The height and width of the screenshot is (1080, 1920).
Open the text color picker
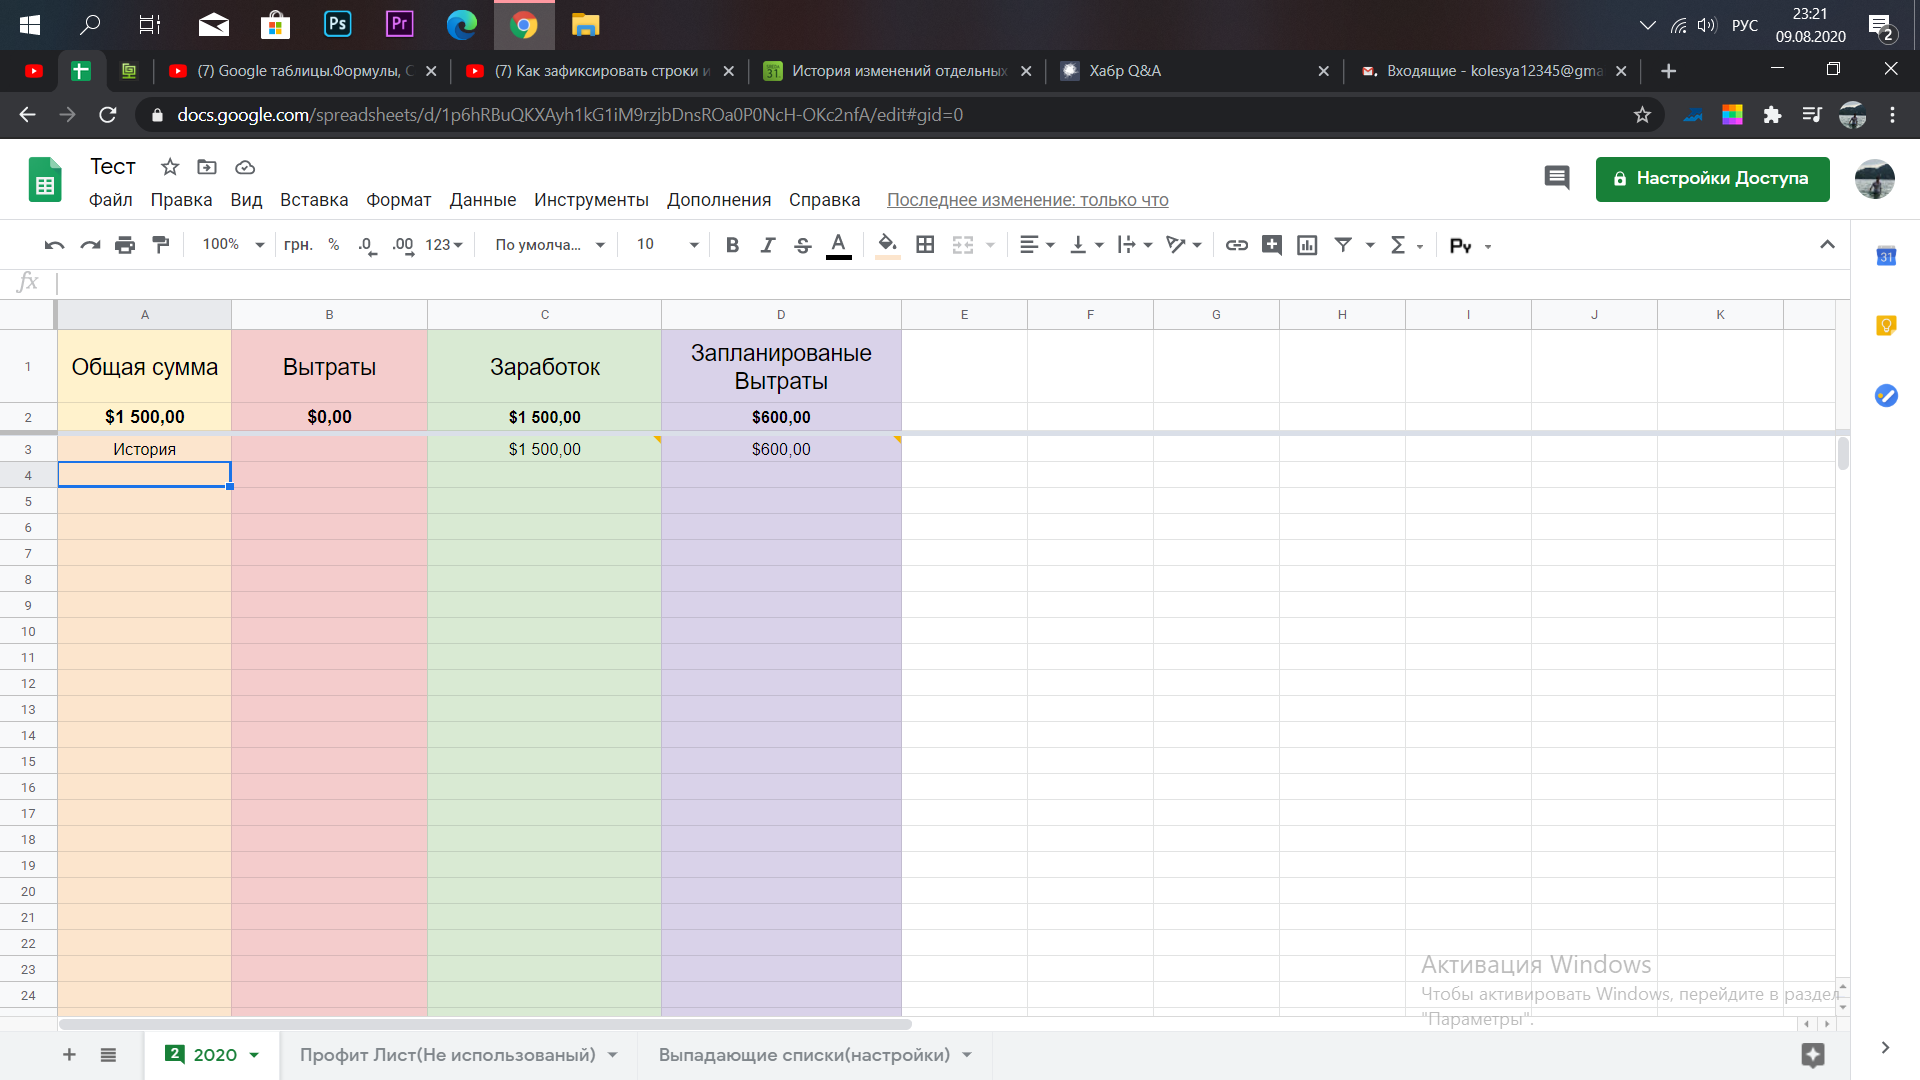pyautogui.click(x=839, y=245)
